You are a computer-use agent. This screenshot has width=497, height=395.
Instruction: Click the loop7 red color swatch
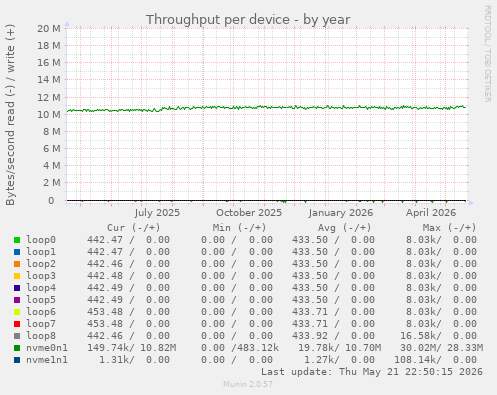(x=17, y=324)
